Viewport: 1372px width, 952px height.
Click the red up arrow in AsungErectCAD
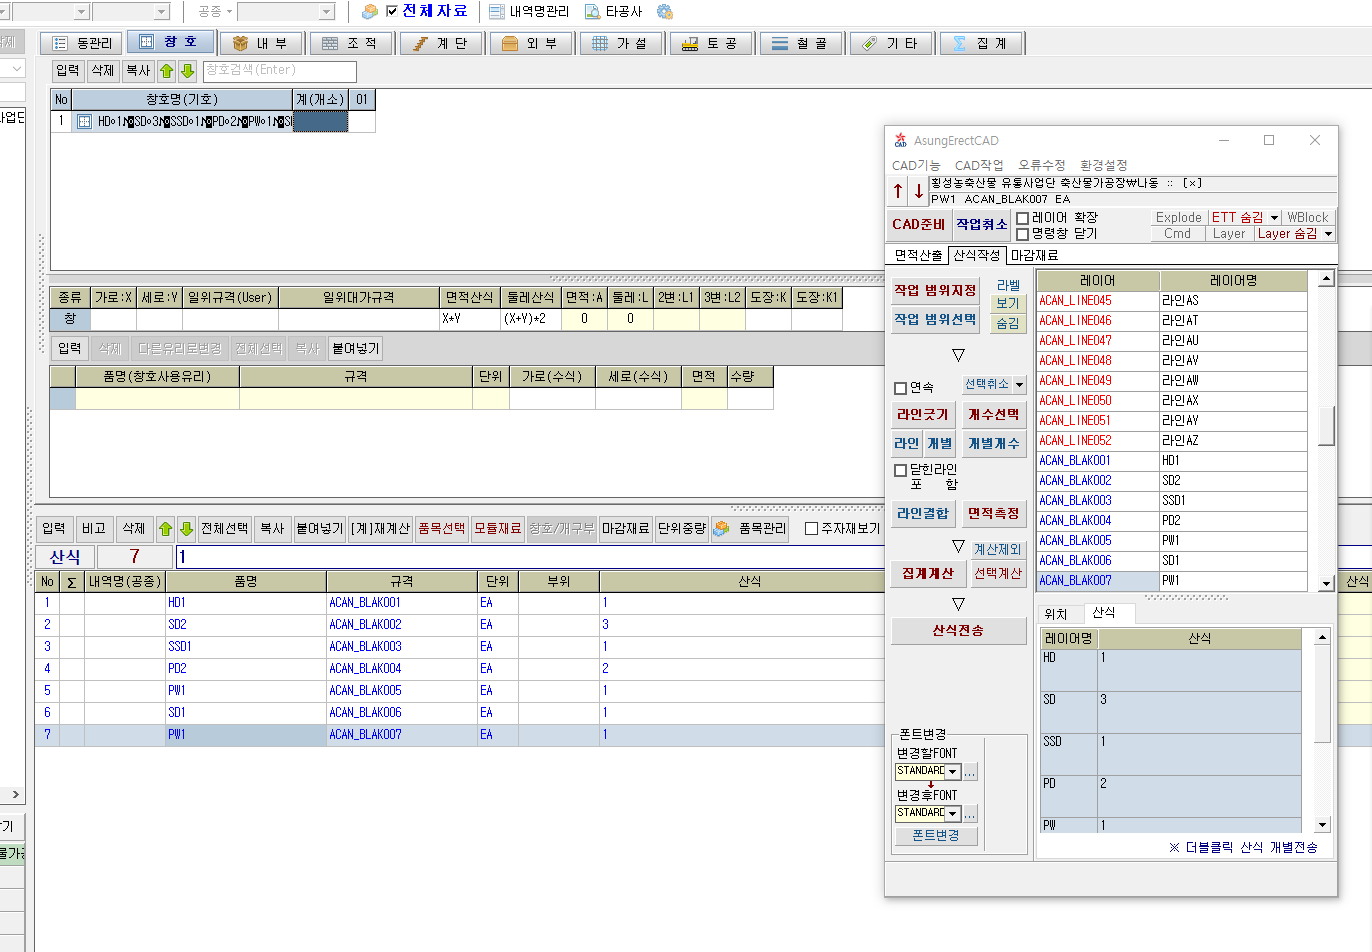pos(898,191)
